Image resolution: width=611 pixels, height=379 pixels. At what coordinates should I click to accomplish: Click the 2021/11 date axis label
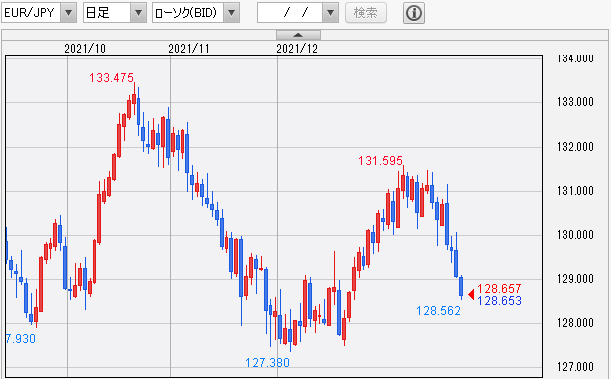pos(189,49)
